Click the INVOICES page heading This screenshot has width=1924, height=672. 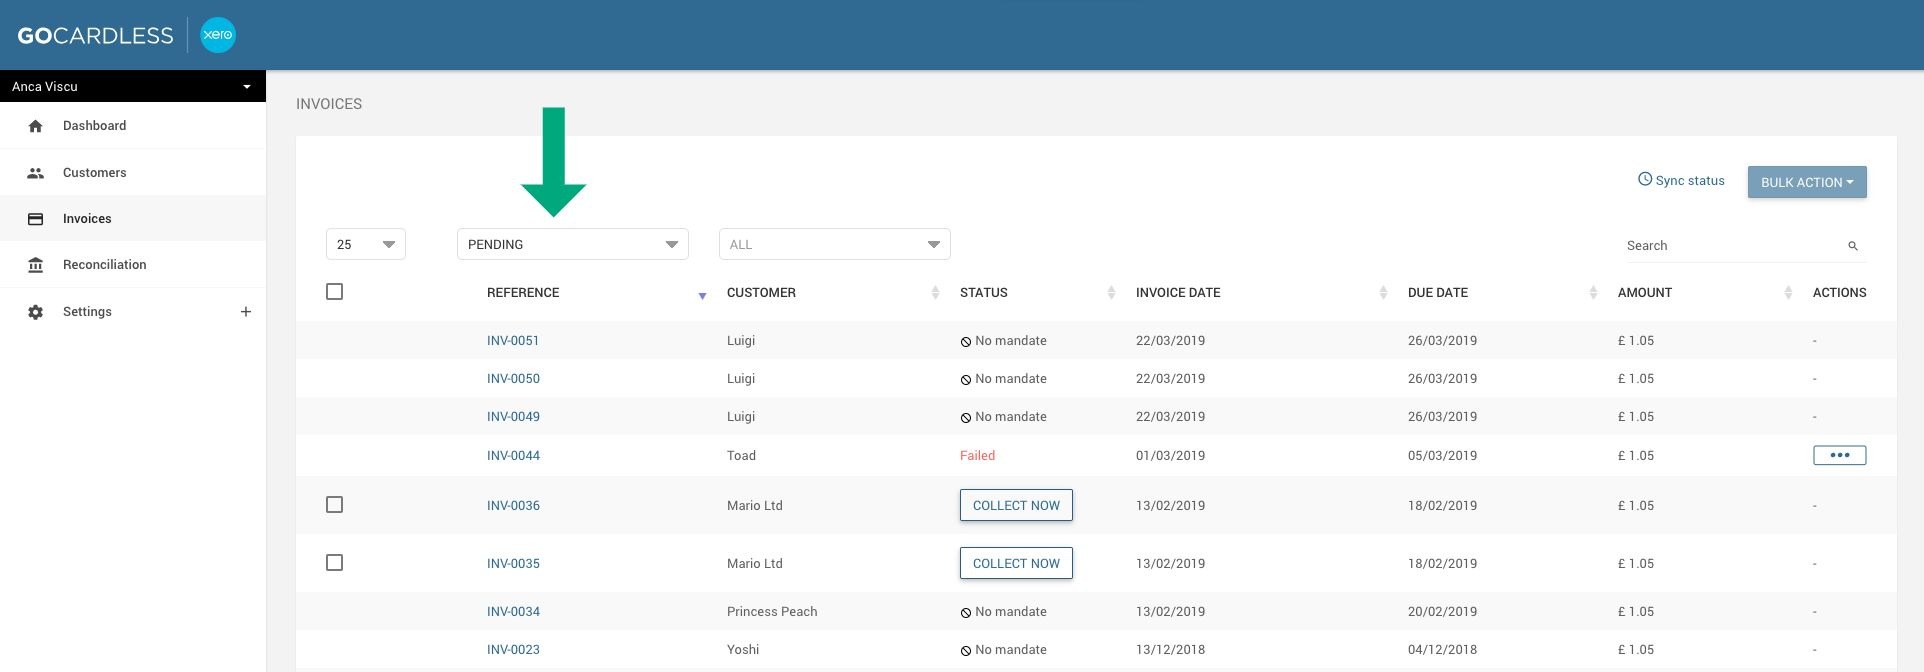(329, 104)
